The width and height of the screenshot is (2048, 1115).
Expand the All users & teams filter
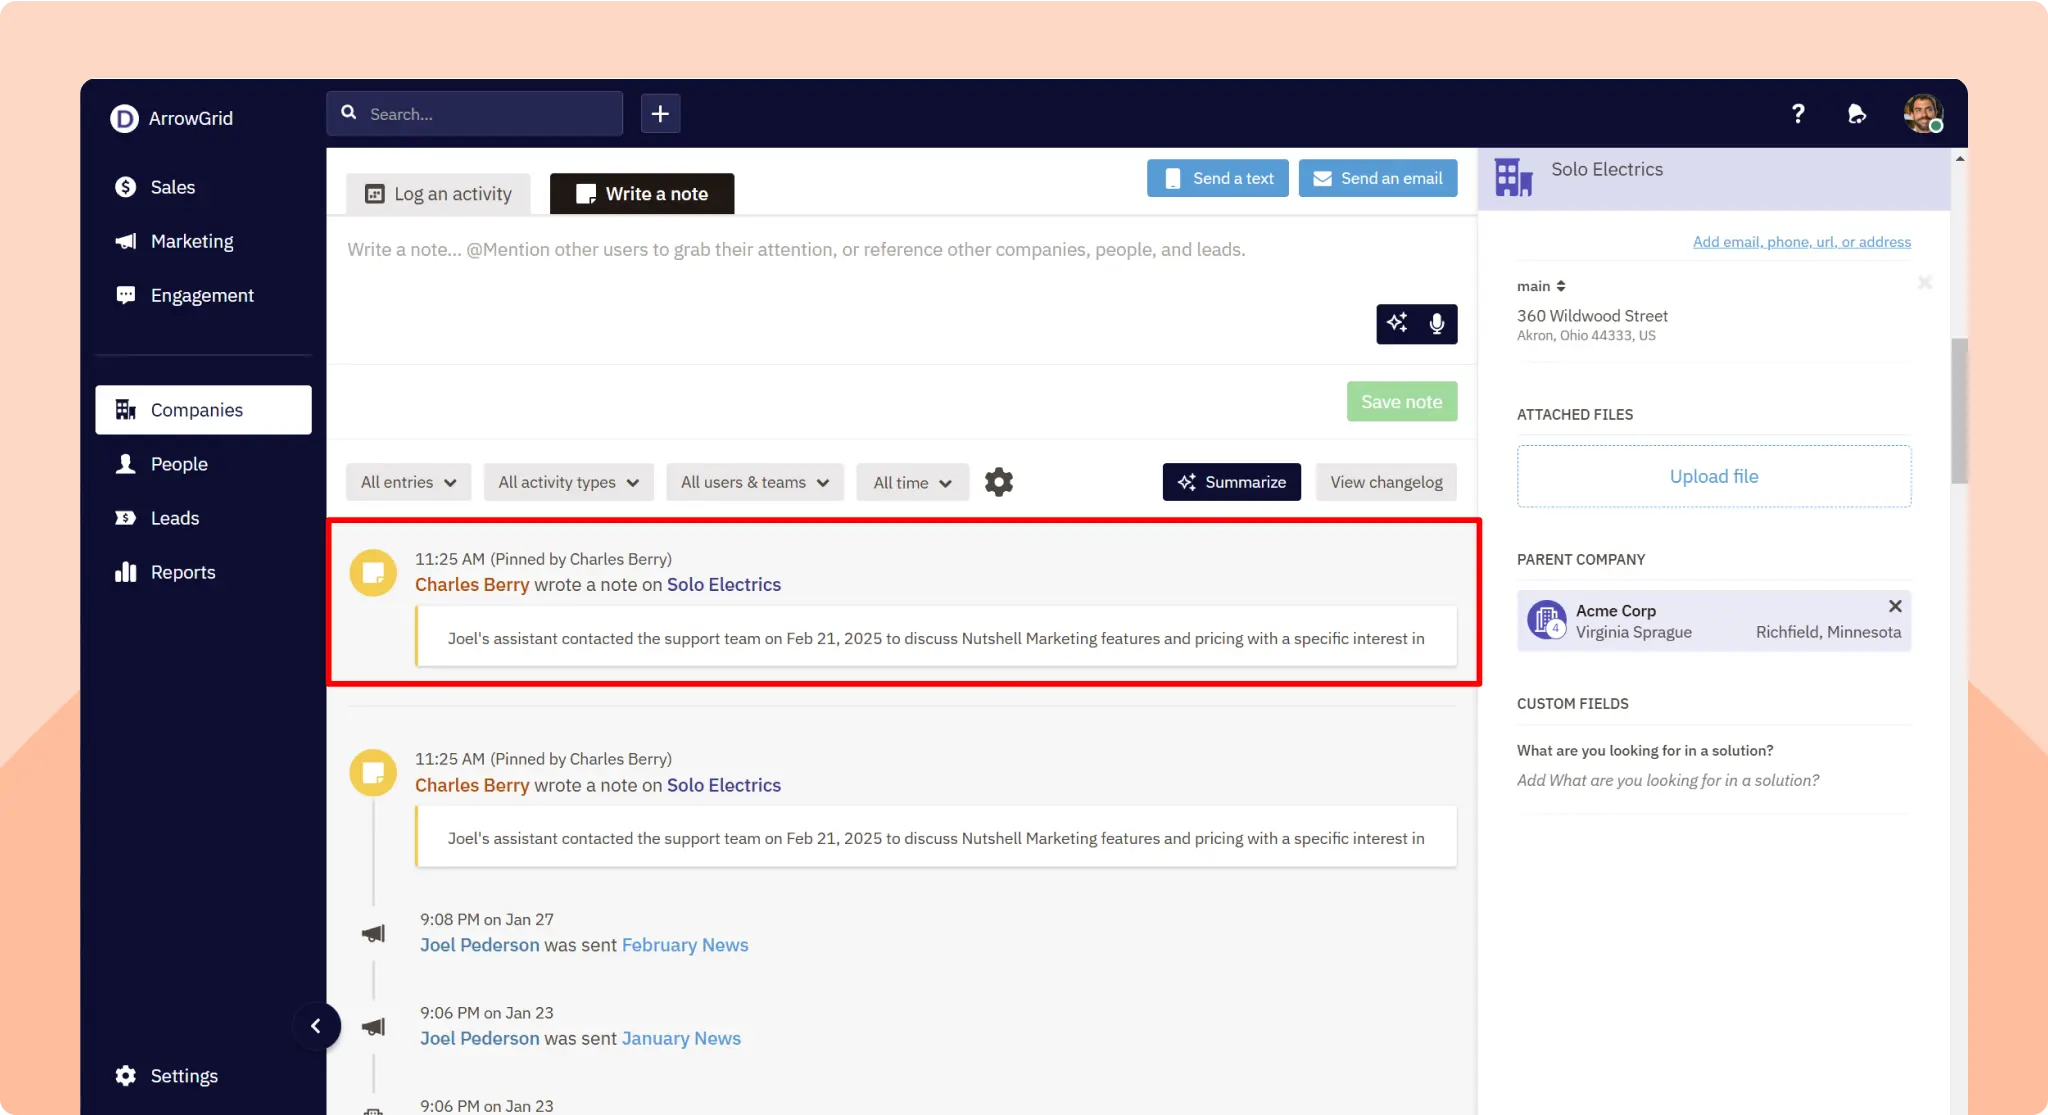(x=754, y=481)
